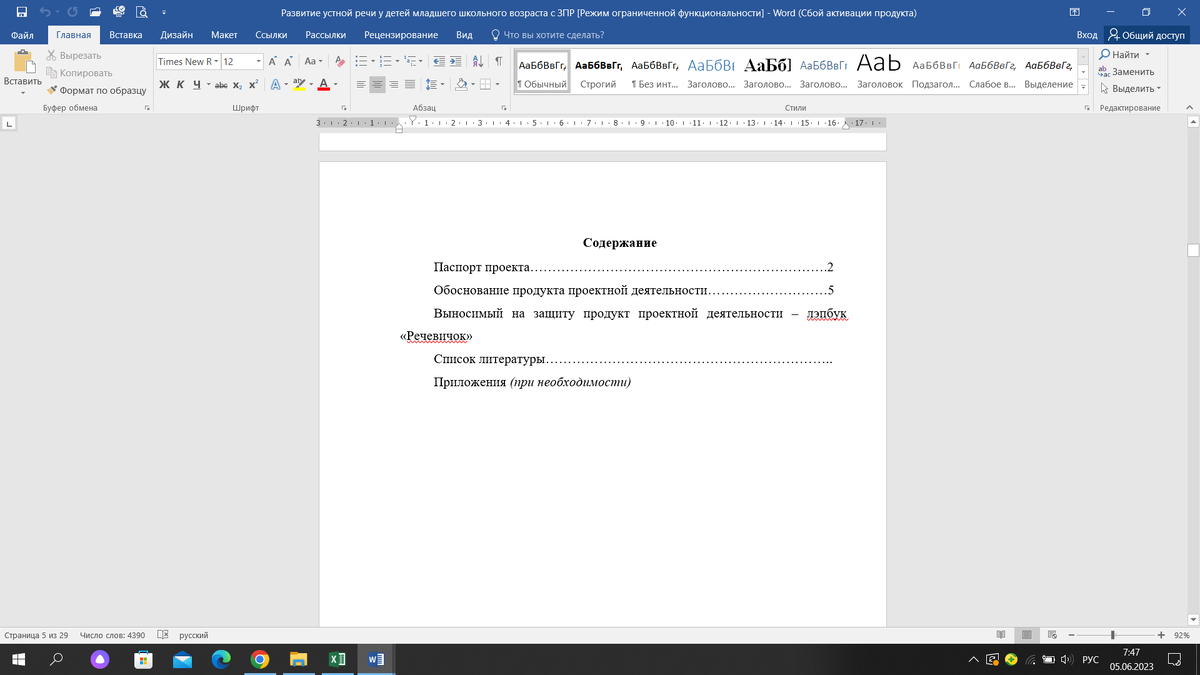1200x675 pixels.
Task: Open the Шрифт dialog launcher
Action: pos(343,108)
